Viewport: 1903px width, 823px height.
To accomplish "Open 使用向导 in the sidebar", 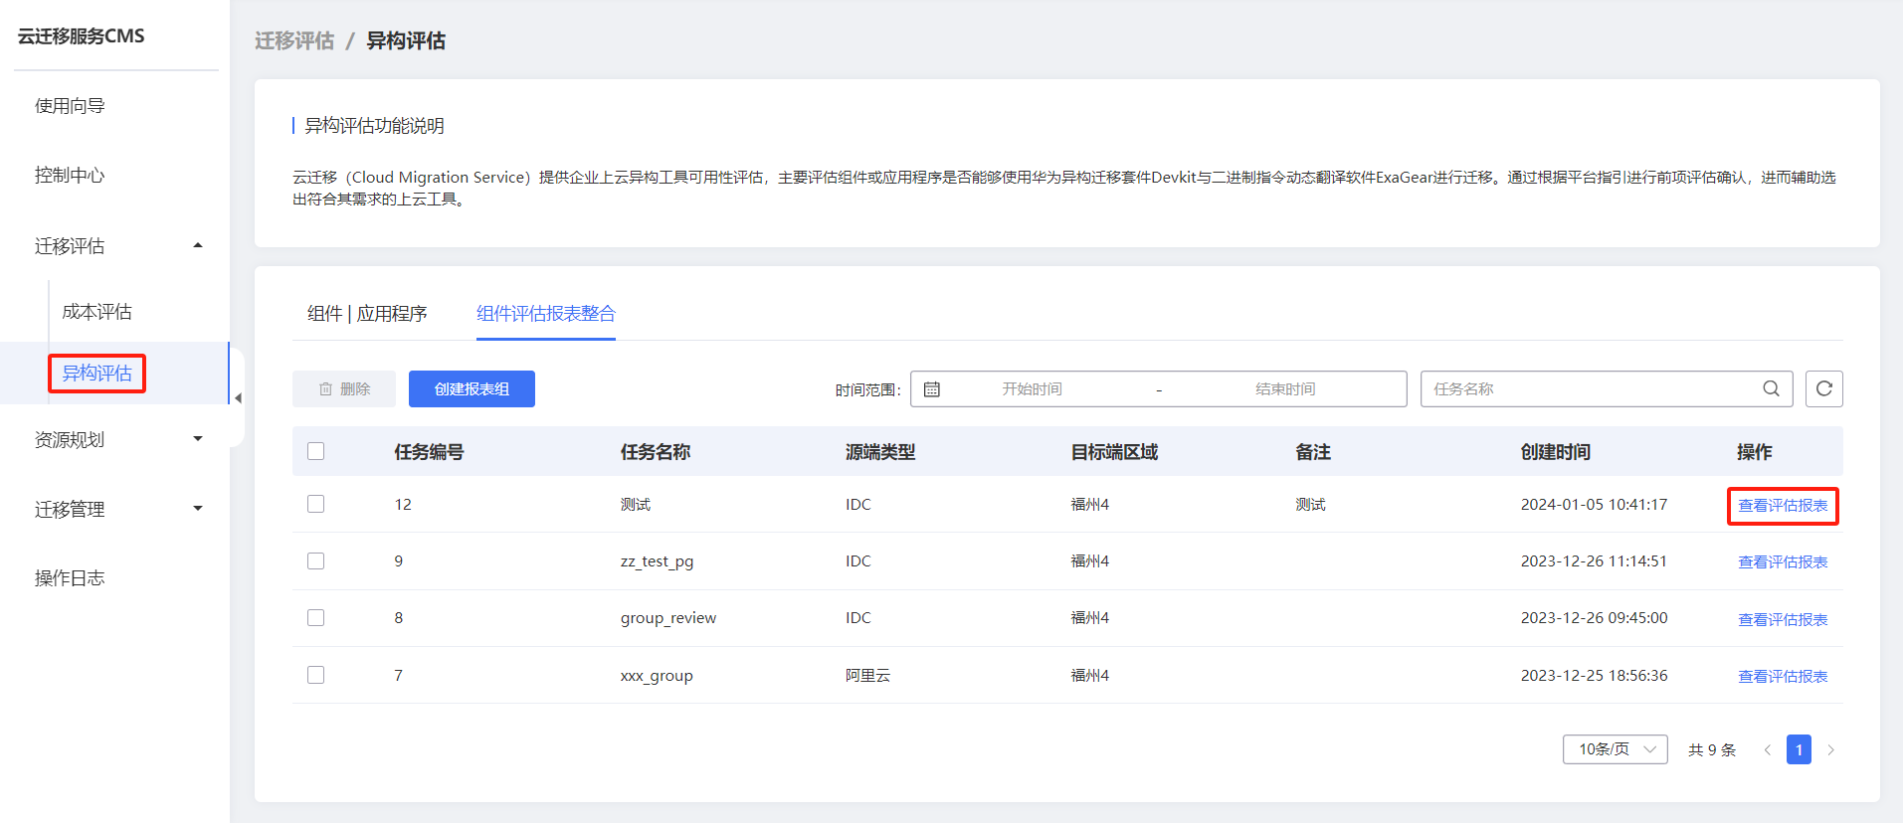I will click(x=70, y=106).
